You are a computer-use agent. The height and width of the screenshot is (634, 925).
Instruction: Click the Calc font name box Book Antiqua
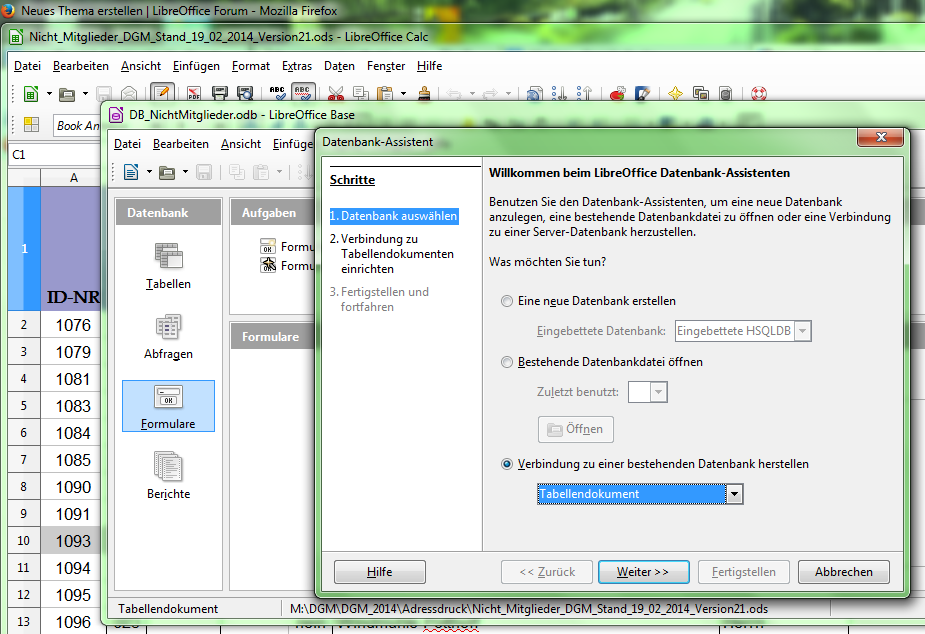77,125
